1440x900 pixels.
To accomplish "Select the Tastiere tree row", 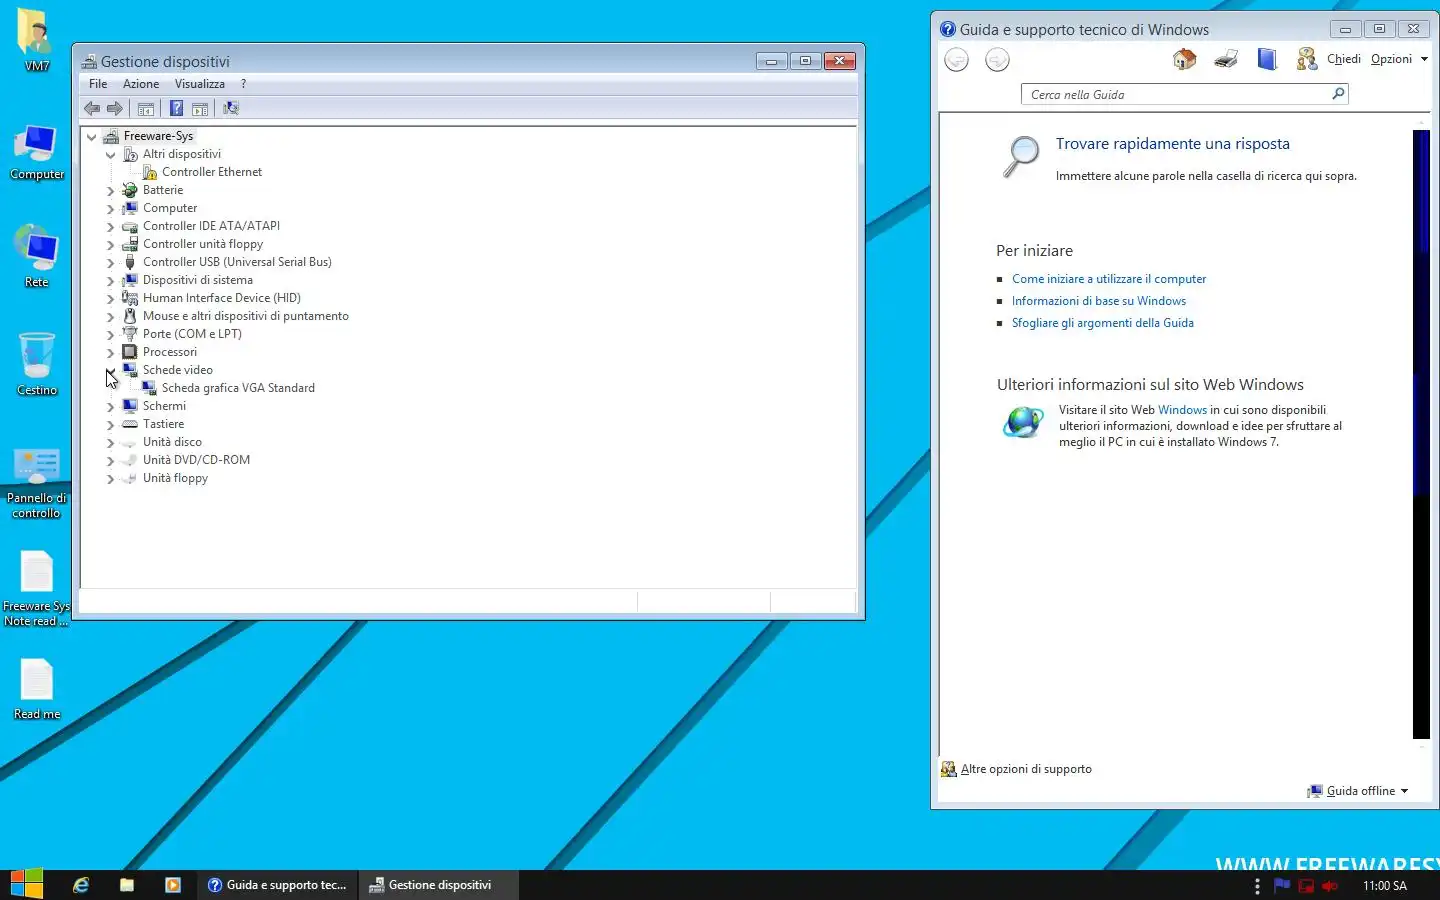I will click(163, 424).
